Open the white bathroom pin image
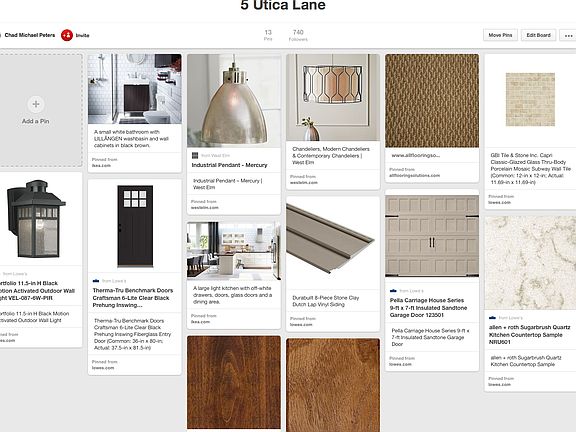The width and height of the screenshot is (576, 432). coord(135,89)
